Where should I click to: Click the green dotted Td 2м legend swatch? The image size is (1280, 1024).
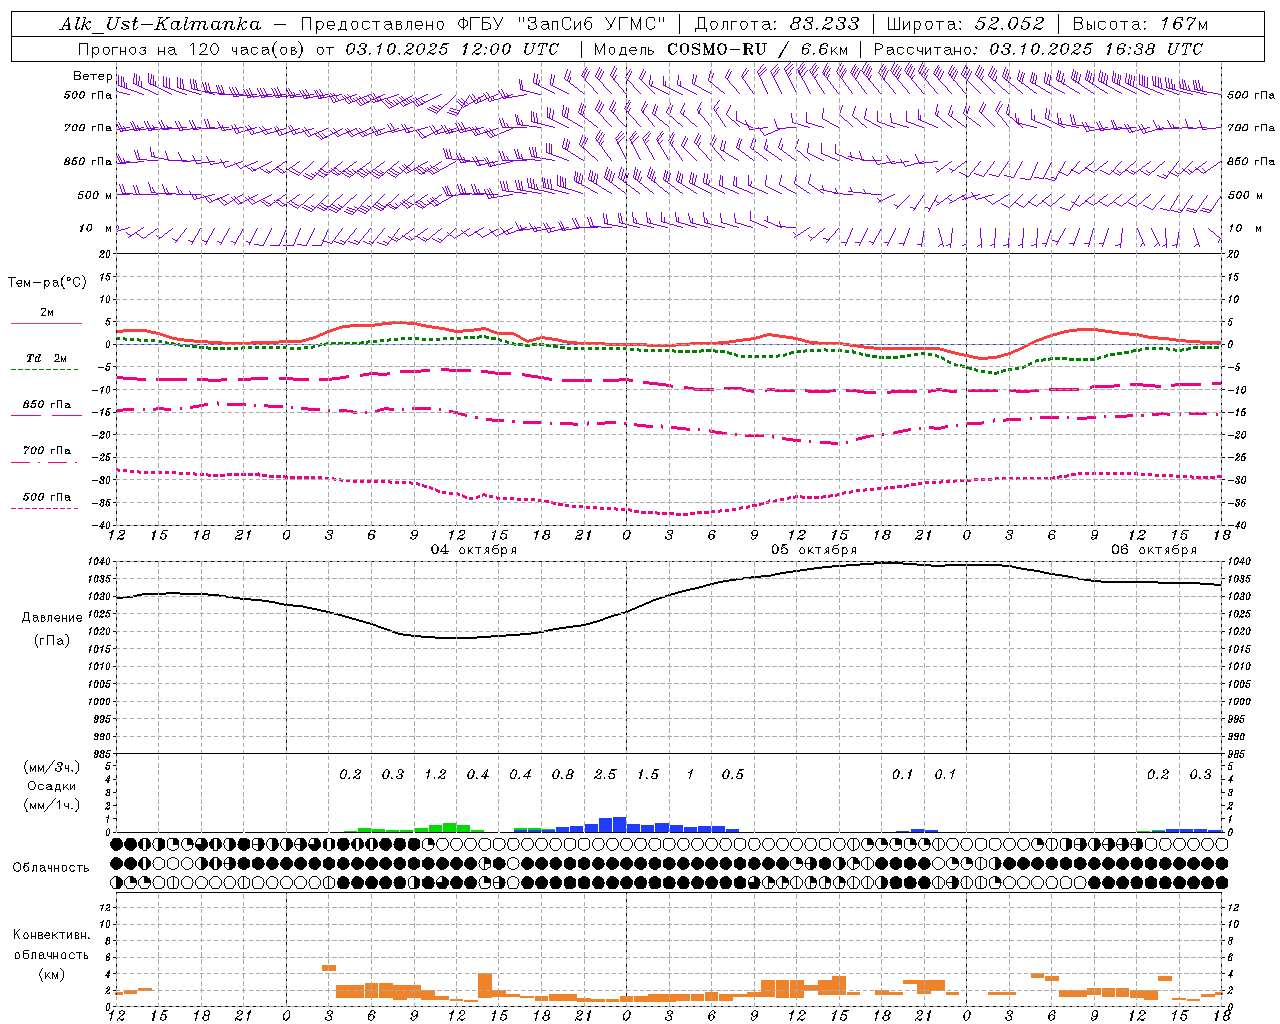pos(44,370)
